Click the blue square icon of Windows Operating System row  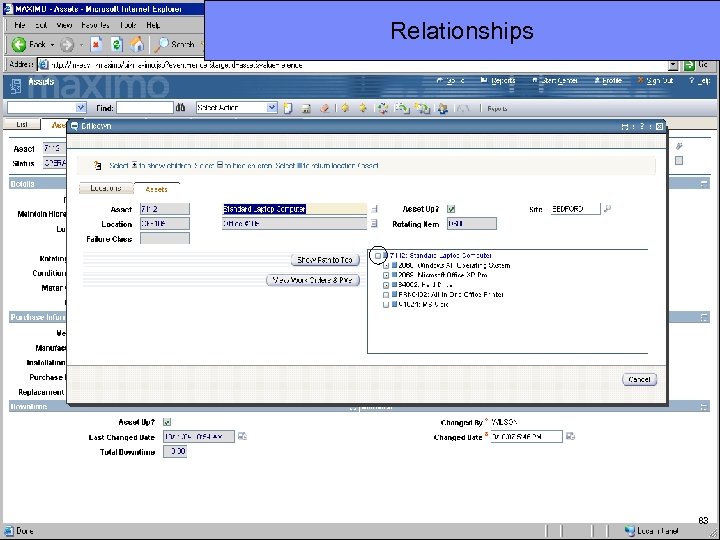pyautogui.click(x=394, y=265)
